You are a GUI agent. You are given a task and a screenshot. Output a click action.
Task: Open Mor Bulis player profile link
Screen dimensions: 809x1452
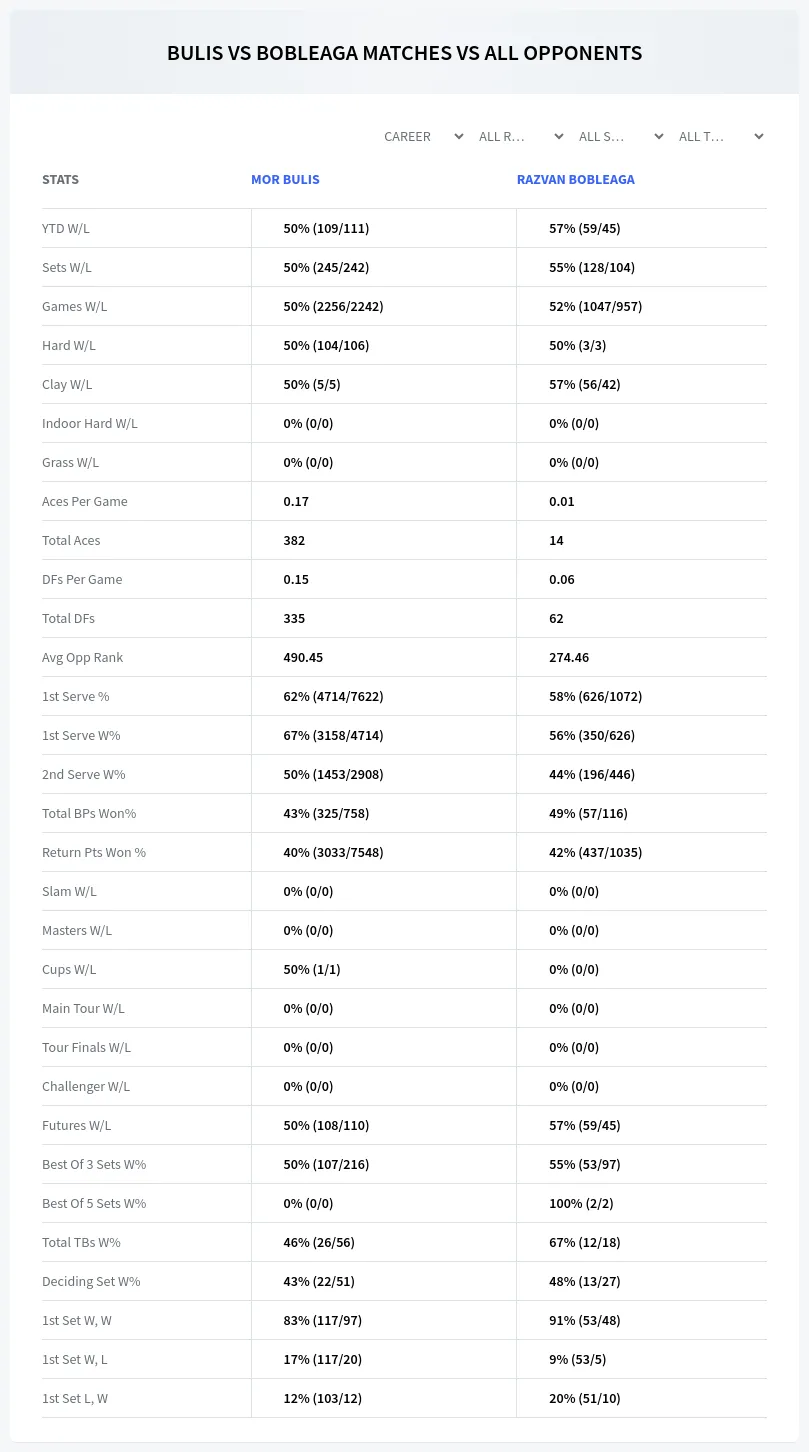point(285,180)
